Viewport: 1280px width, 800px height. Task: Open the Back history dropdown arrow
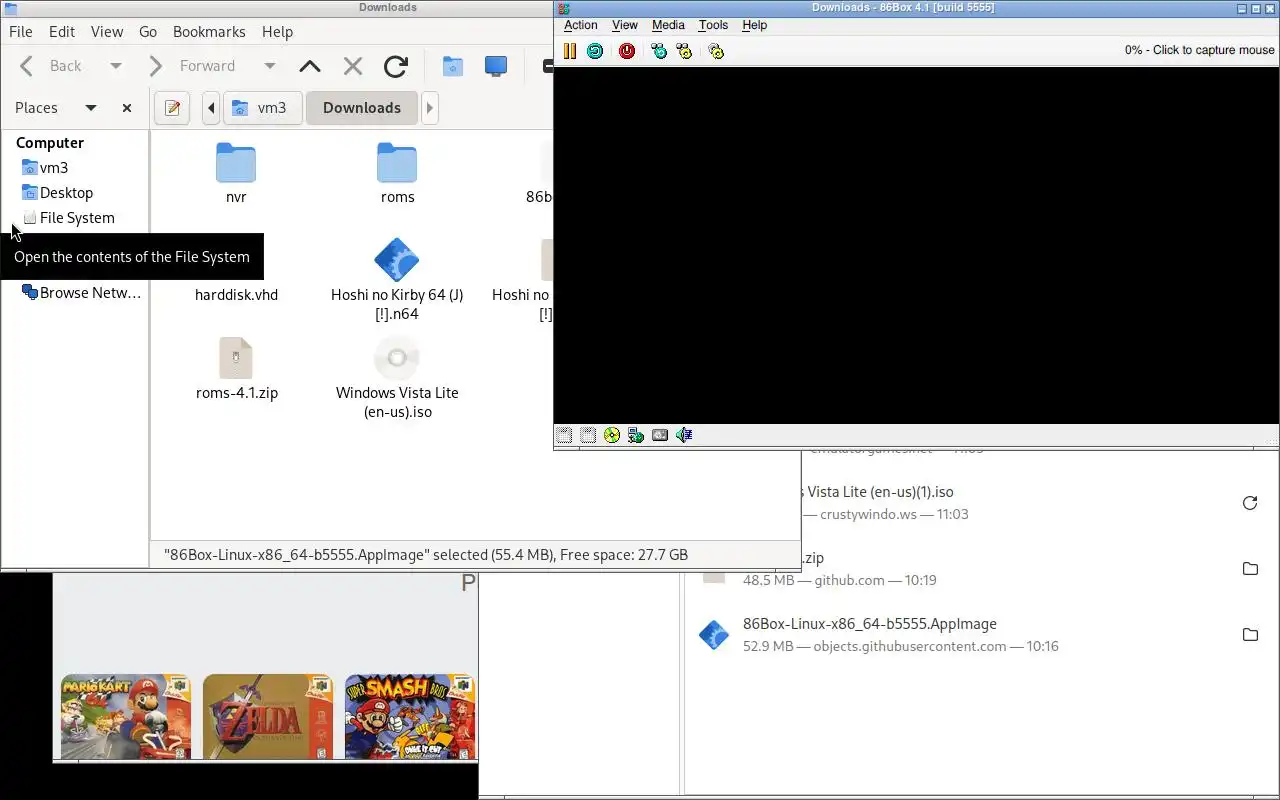click(116, 66)
